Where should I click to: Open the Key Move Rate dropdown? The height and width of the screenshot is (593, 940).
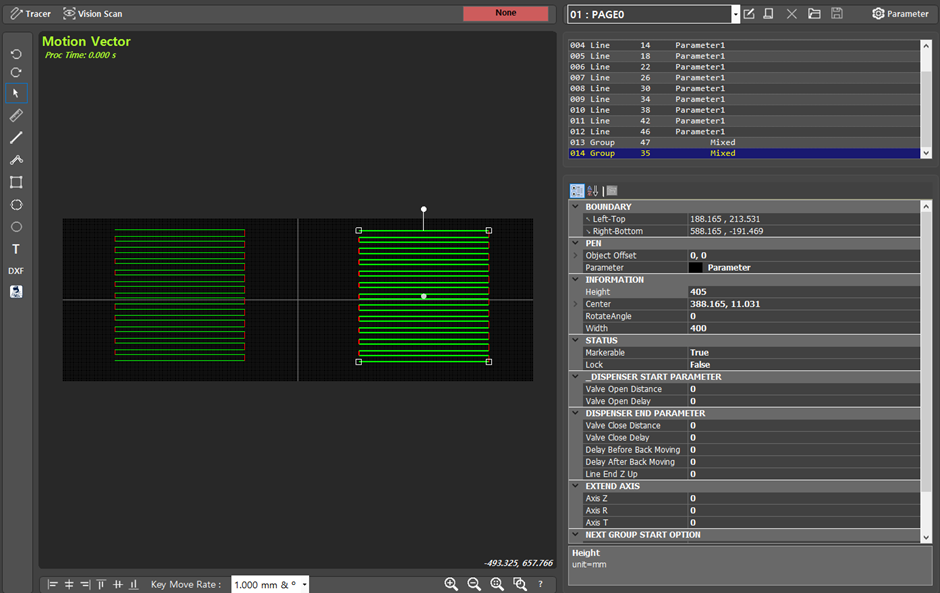pyautogui.click(x=304, y=584)
